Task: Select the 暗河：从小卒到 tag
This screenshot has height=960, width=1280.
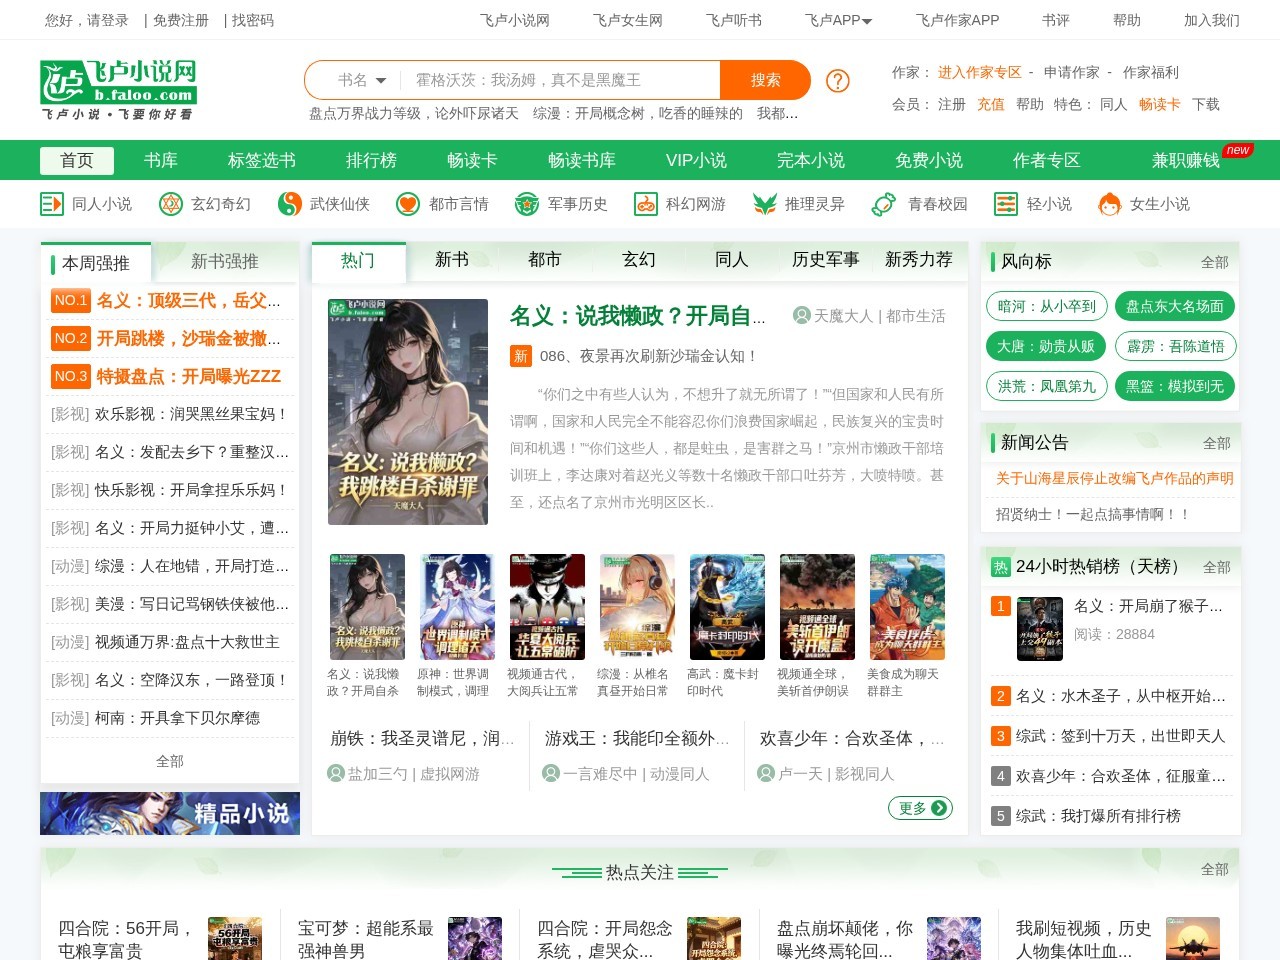Action: pyautogui.click(x=1046, y=306)
